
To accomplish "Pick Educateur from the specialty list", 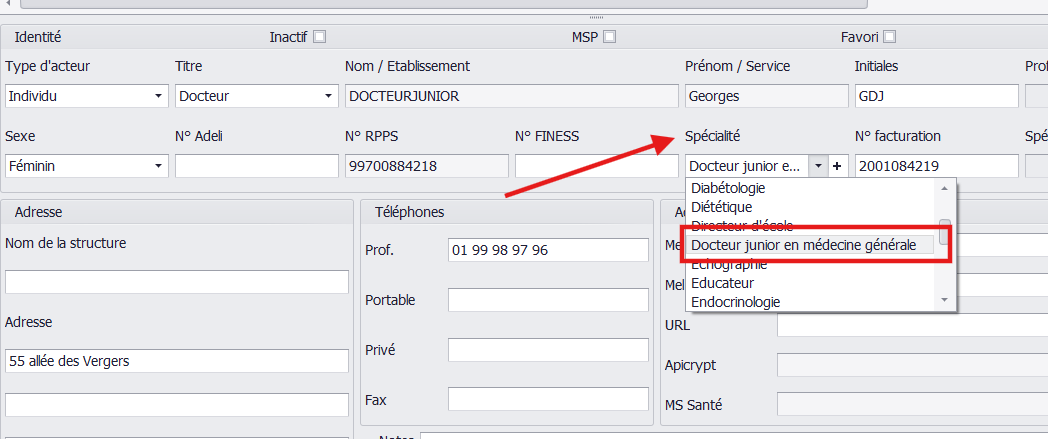I will pos(723,283).
